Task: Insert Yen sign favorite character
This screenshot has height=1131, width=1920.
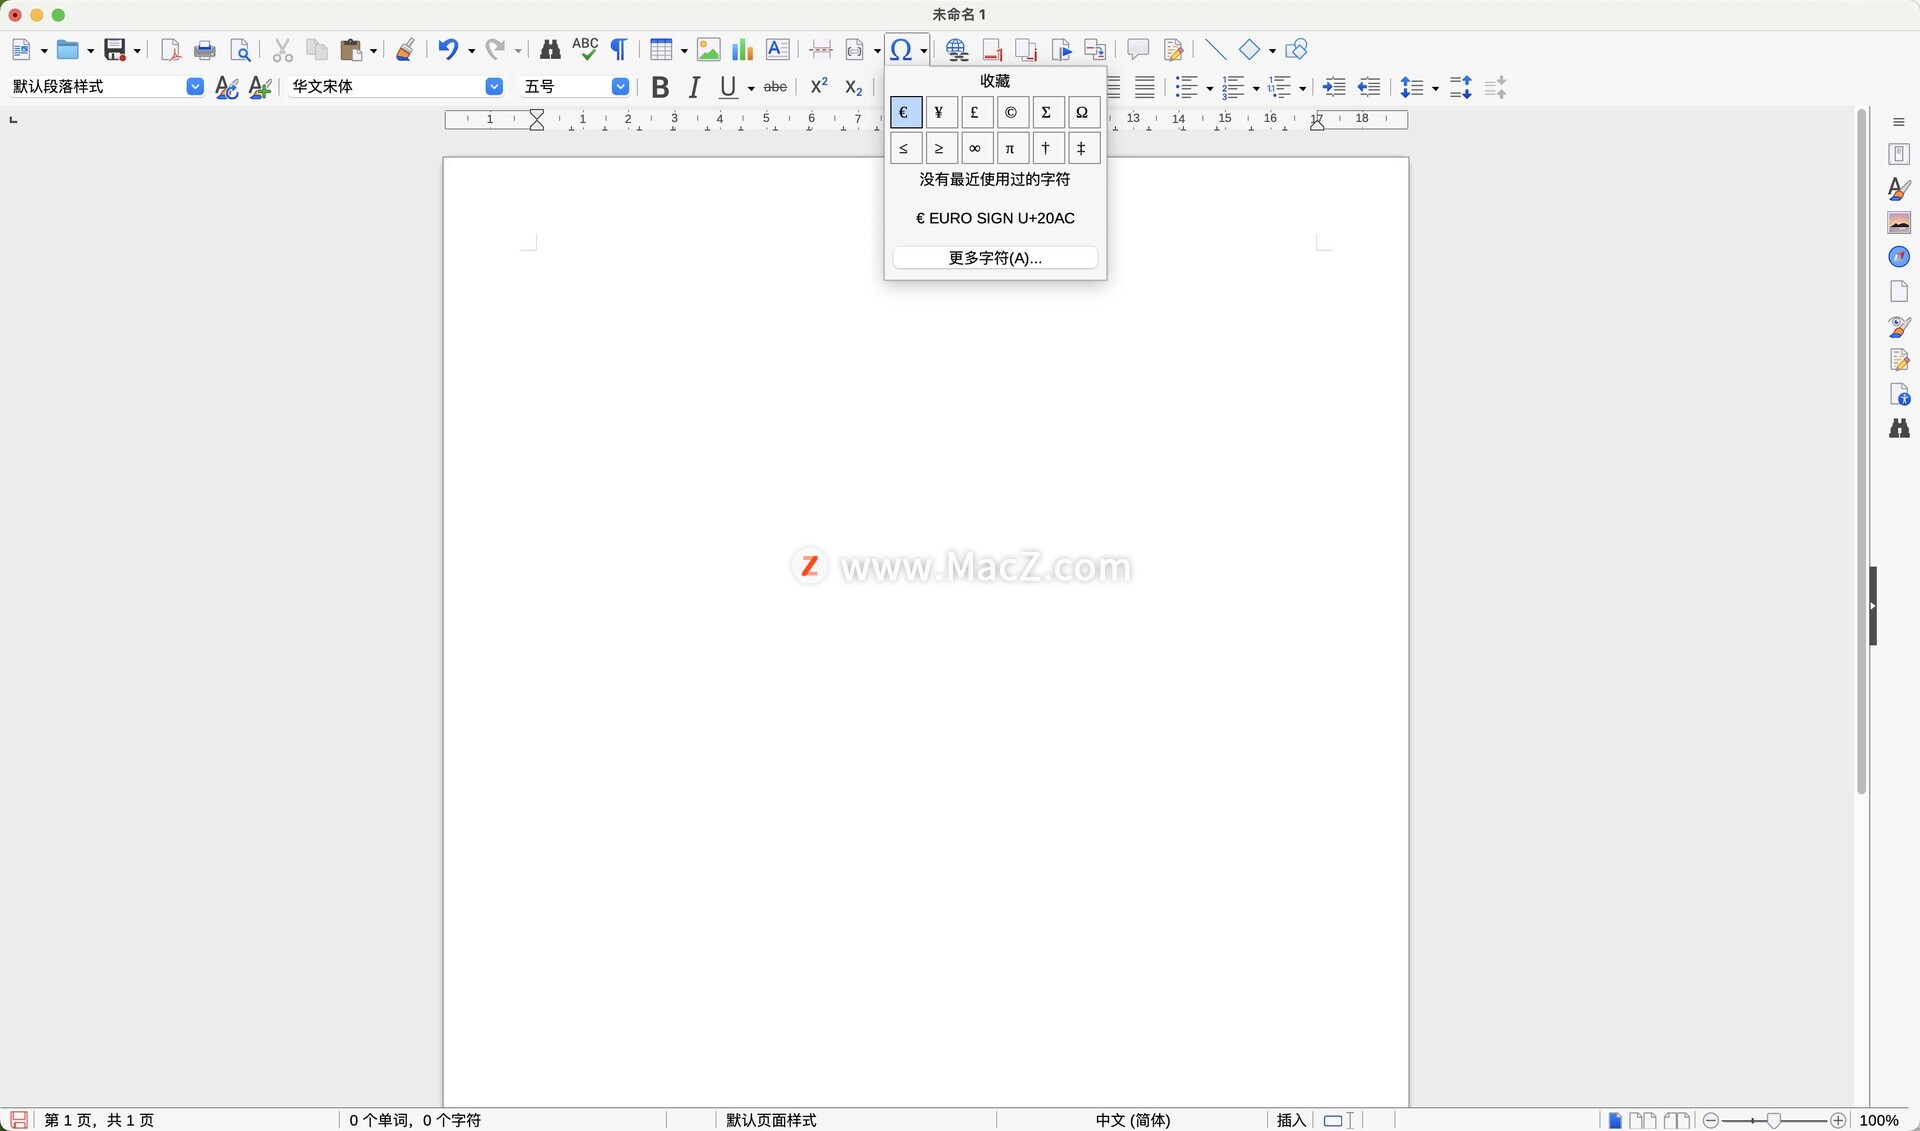Action: coord(940,112)
